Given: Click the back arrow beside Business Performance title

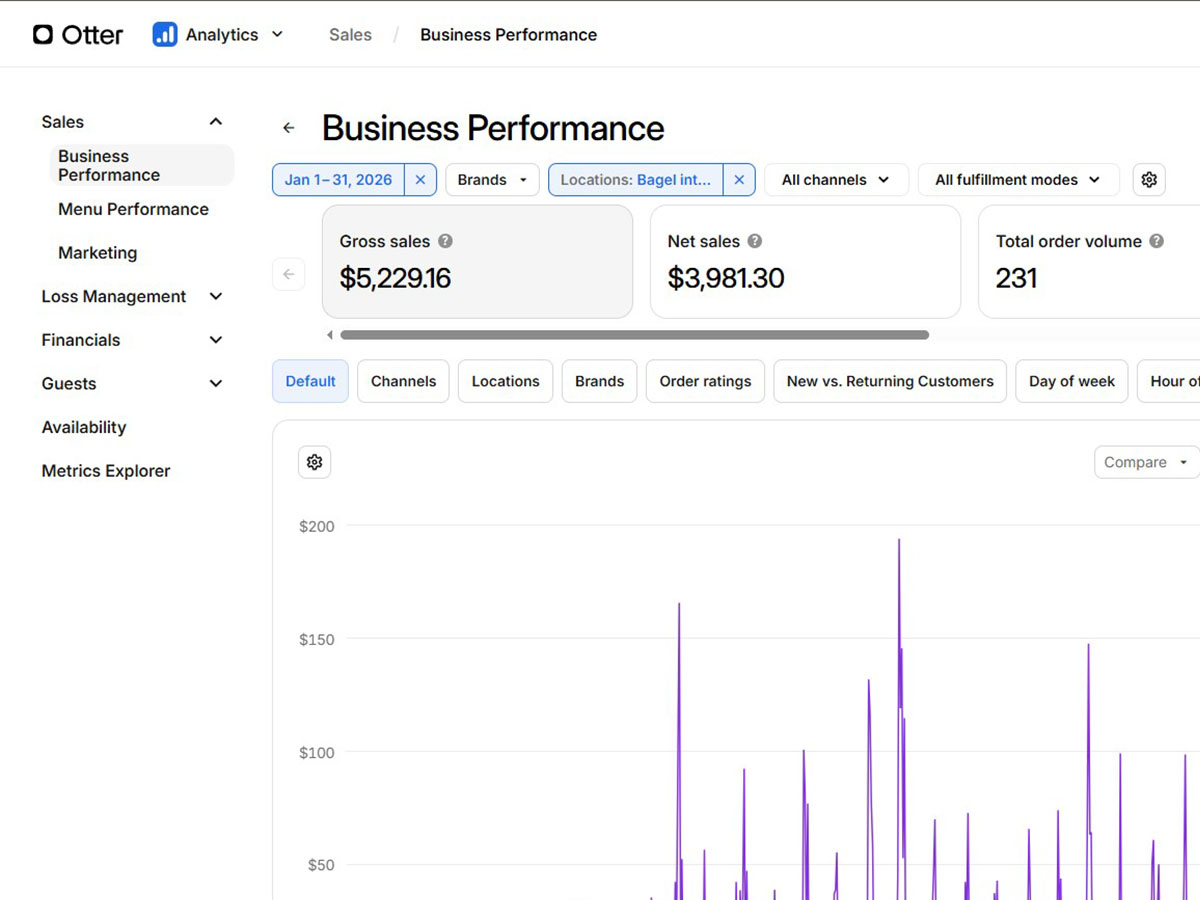Looking at the screenshot, I should [289, 128].
